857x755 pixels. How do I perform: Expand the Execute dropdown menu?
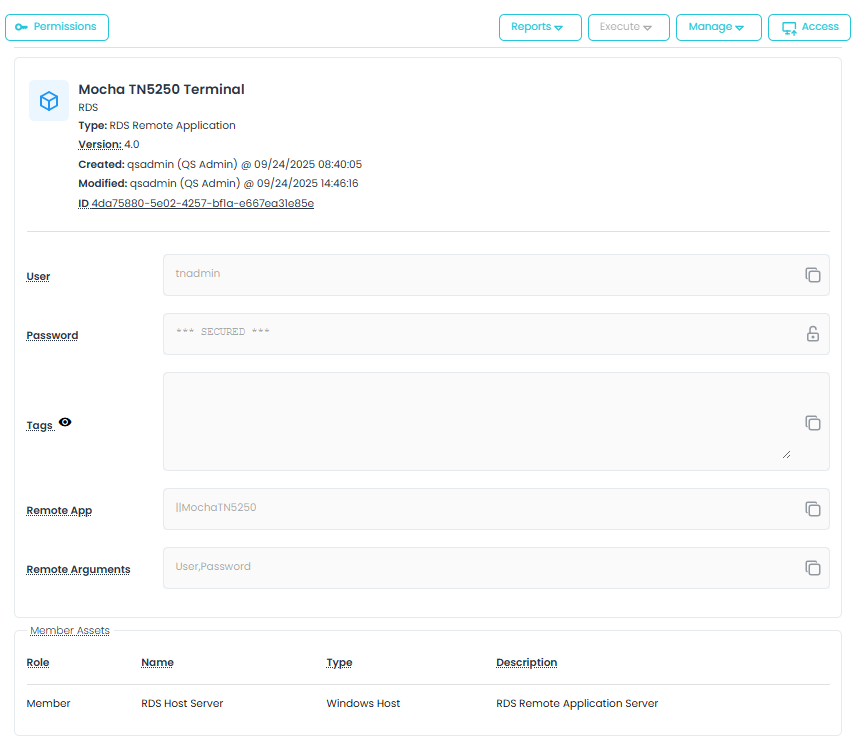tap(628, 27)
